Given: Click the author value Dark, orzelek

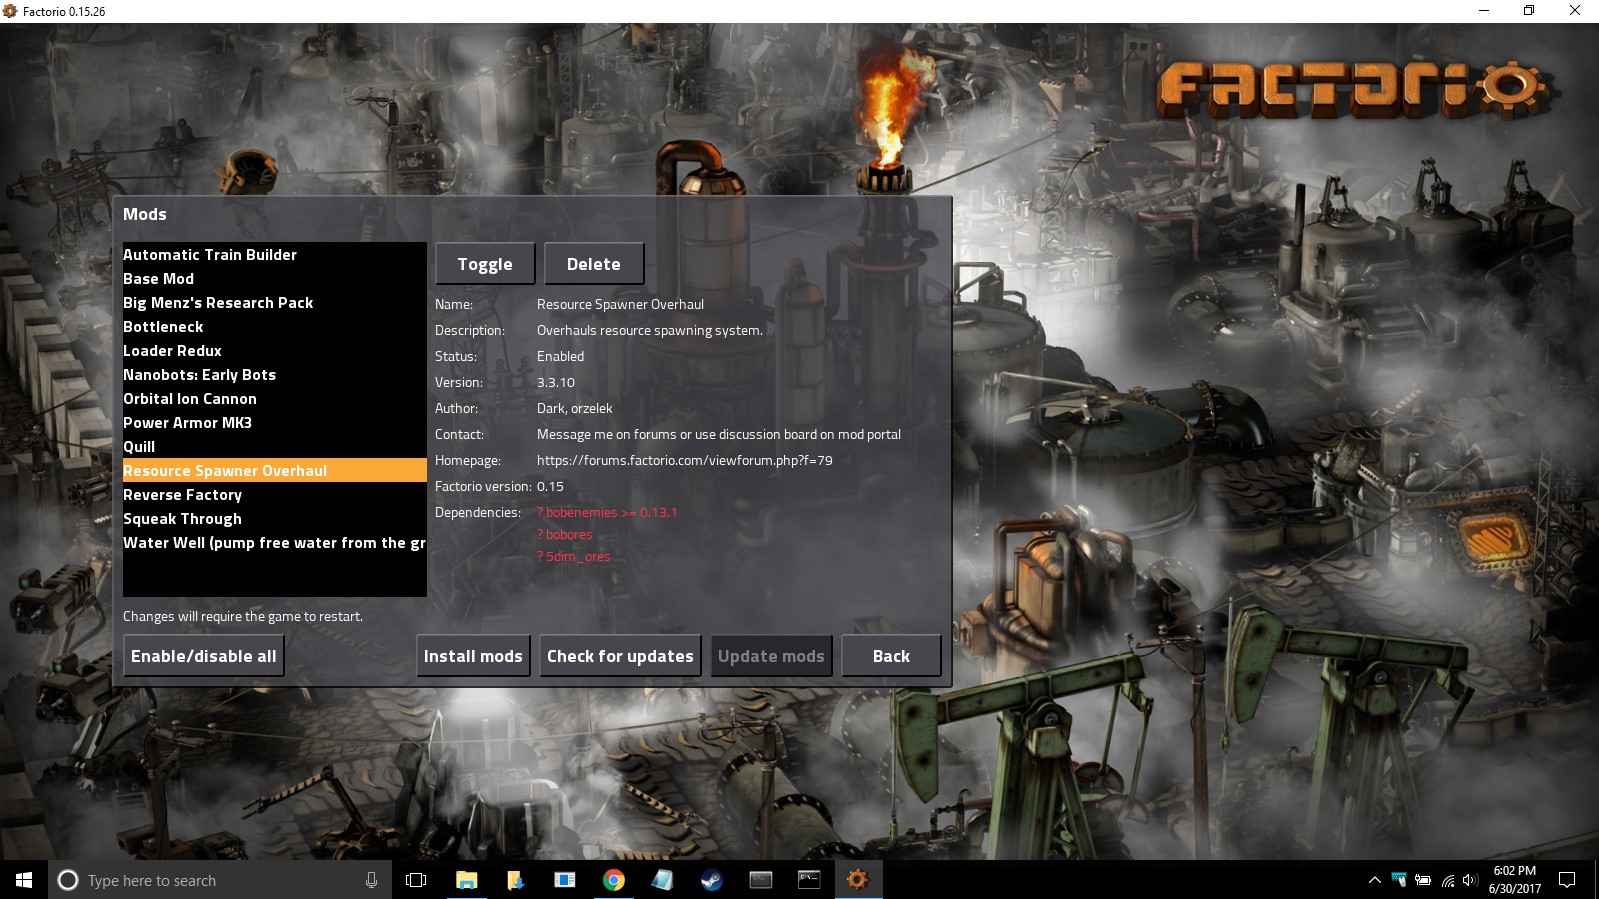Looking at the screenshot, I should tap(575, 408).
